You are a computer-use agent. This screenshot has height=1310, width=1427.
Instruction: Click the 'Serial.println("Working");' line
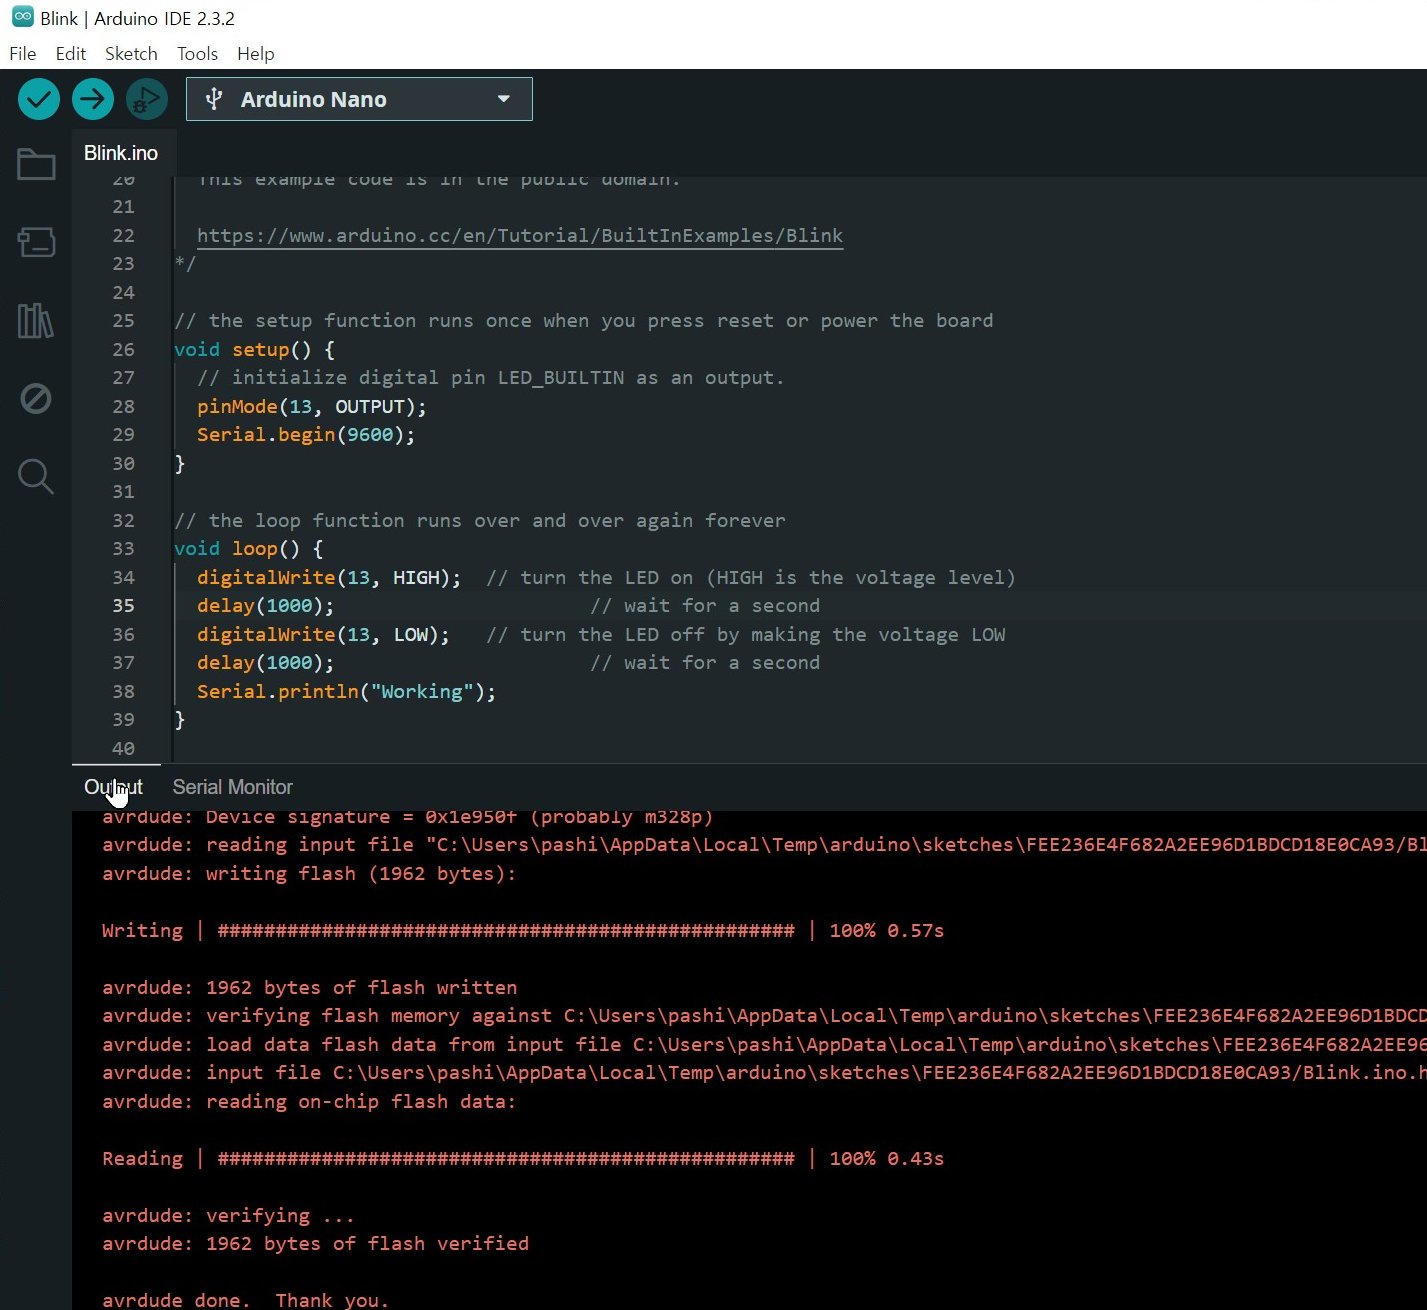click(346, 691)
